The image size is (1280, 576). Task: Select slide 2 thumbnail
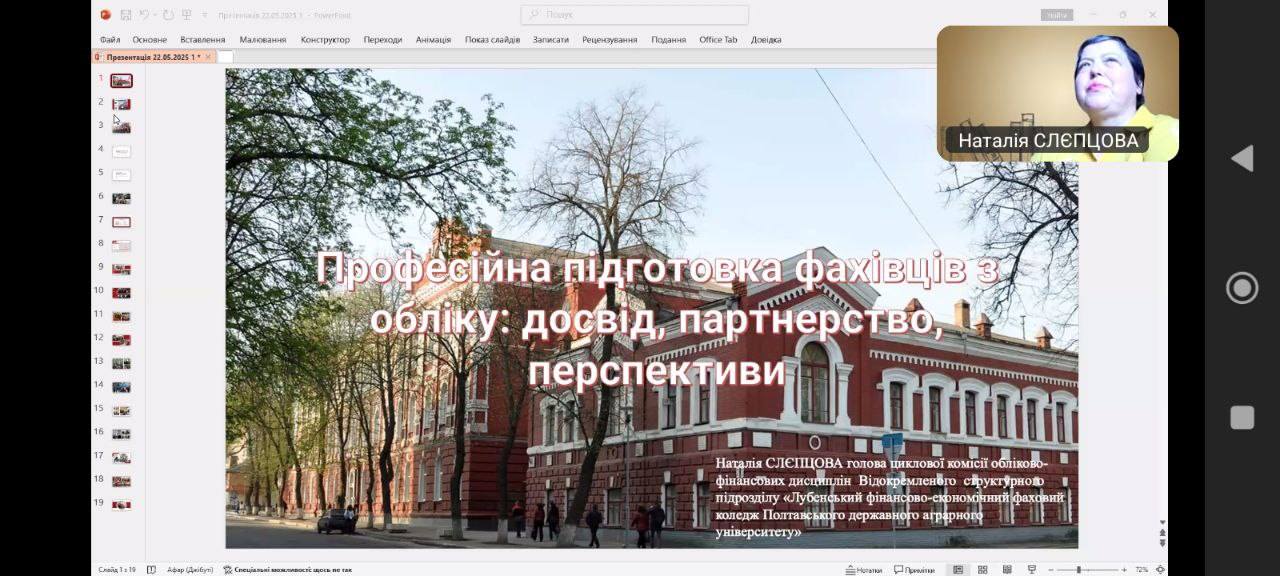pos(121,104)
